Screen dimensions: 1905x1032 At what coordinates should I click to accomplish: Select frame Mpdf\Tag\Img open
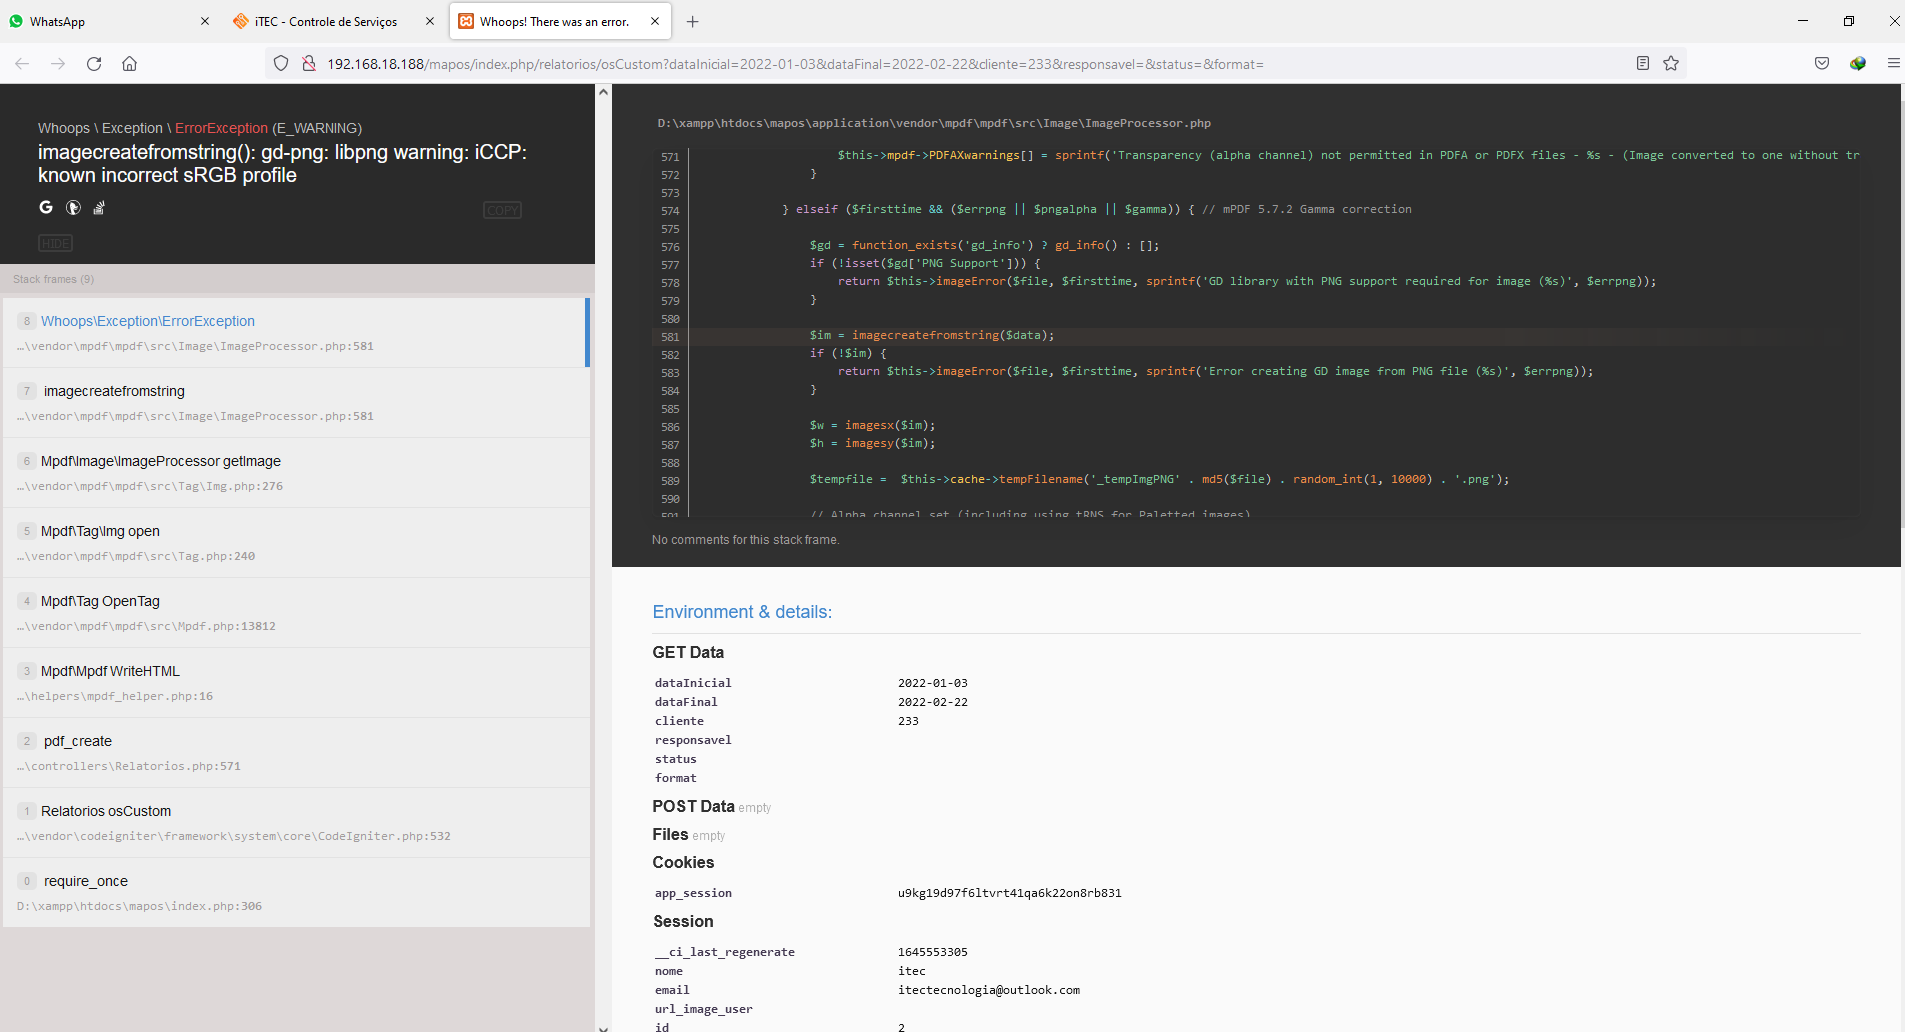coord(296,543)
